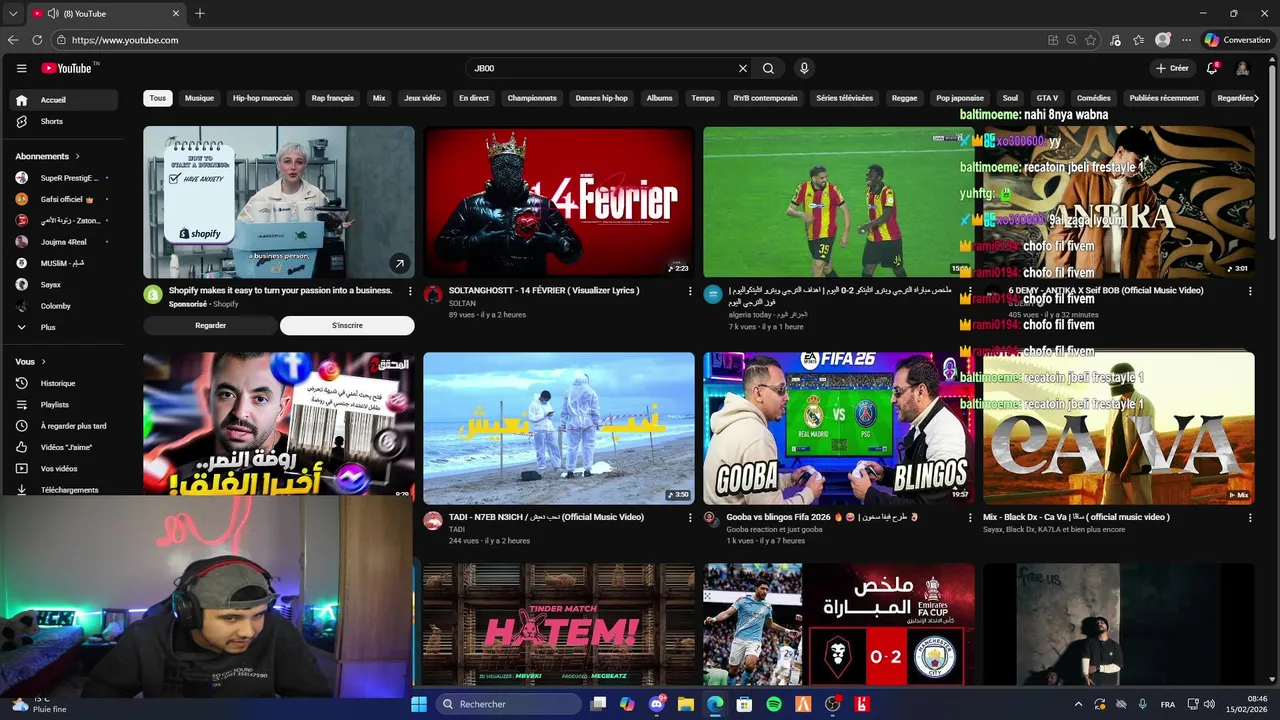Select the Hip-hop marocain filter chip

[x=262, y=98]
